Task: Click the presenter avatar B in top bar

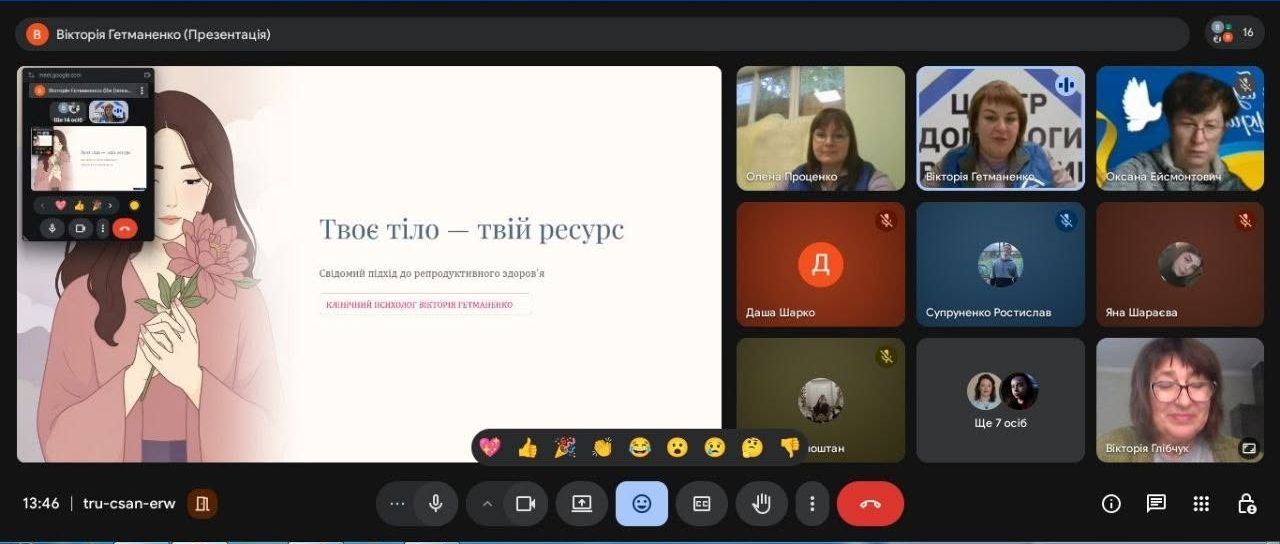Action: pos(37,34)
